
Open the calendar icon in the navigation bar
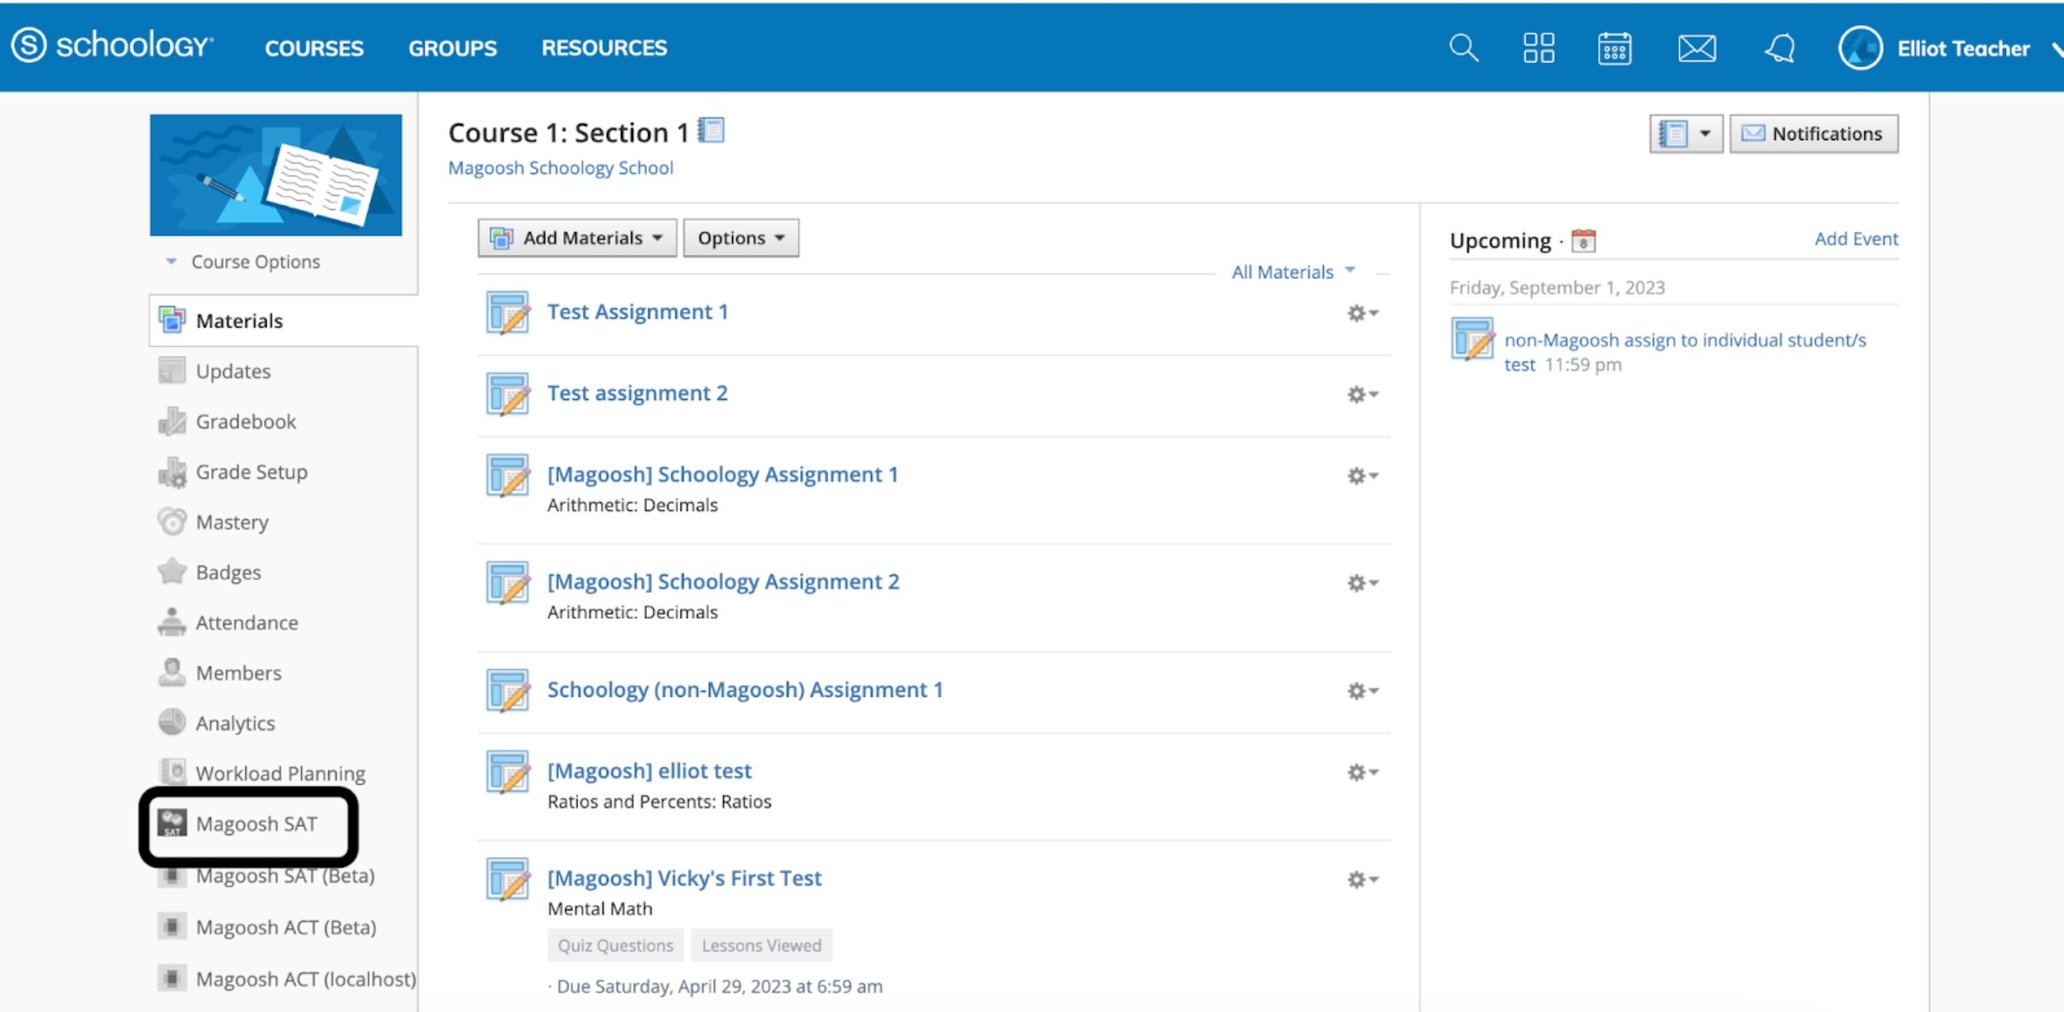1614,47
